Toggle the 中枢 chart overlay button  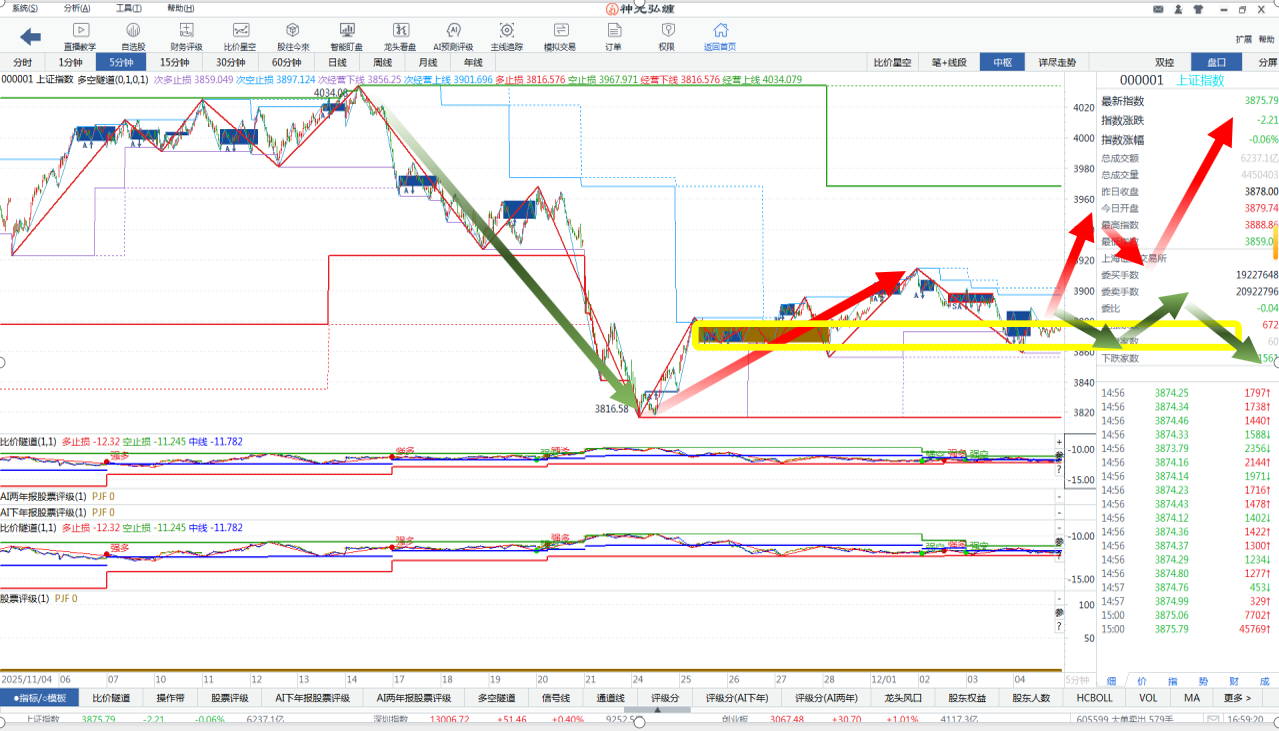pyautogui.click(x=1002, y=62)
